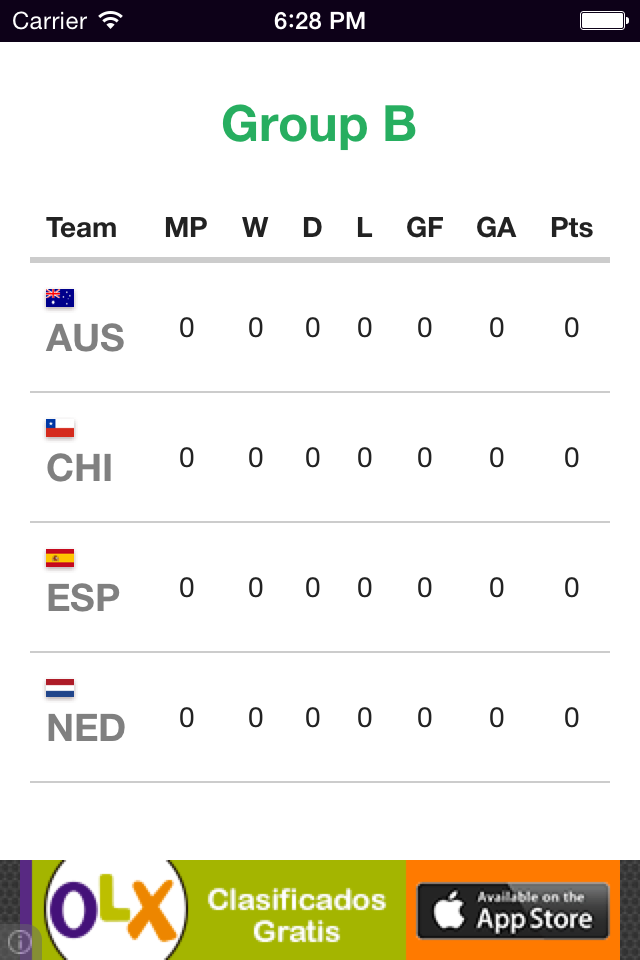Tap the Available on the App Store button
This screenshot has width=640, height=960.
click(513, 911)
